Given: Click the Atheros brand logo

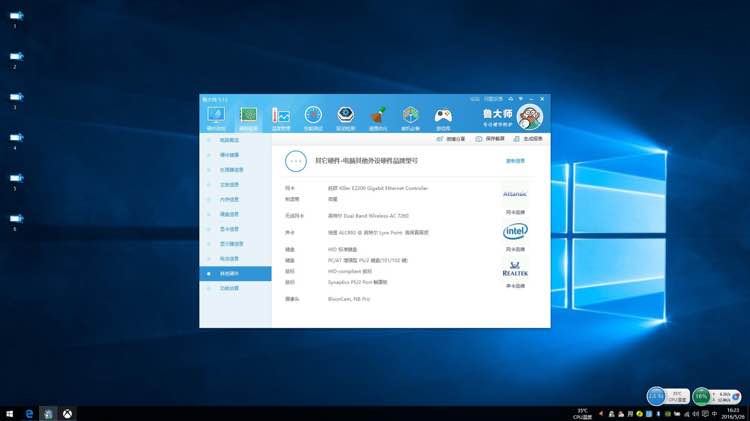Looking at the screenshot, I should [515, 194].
